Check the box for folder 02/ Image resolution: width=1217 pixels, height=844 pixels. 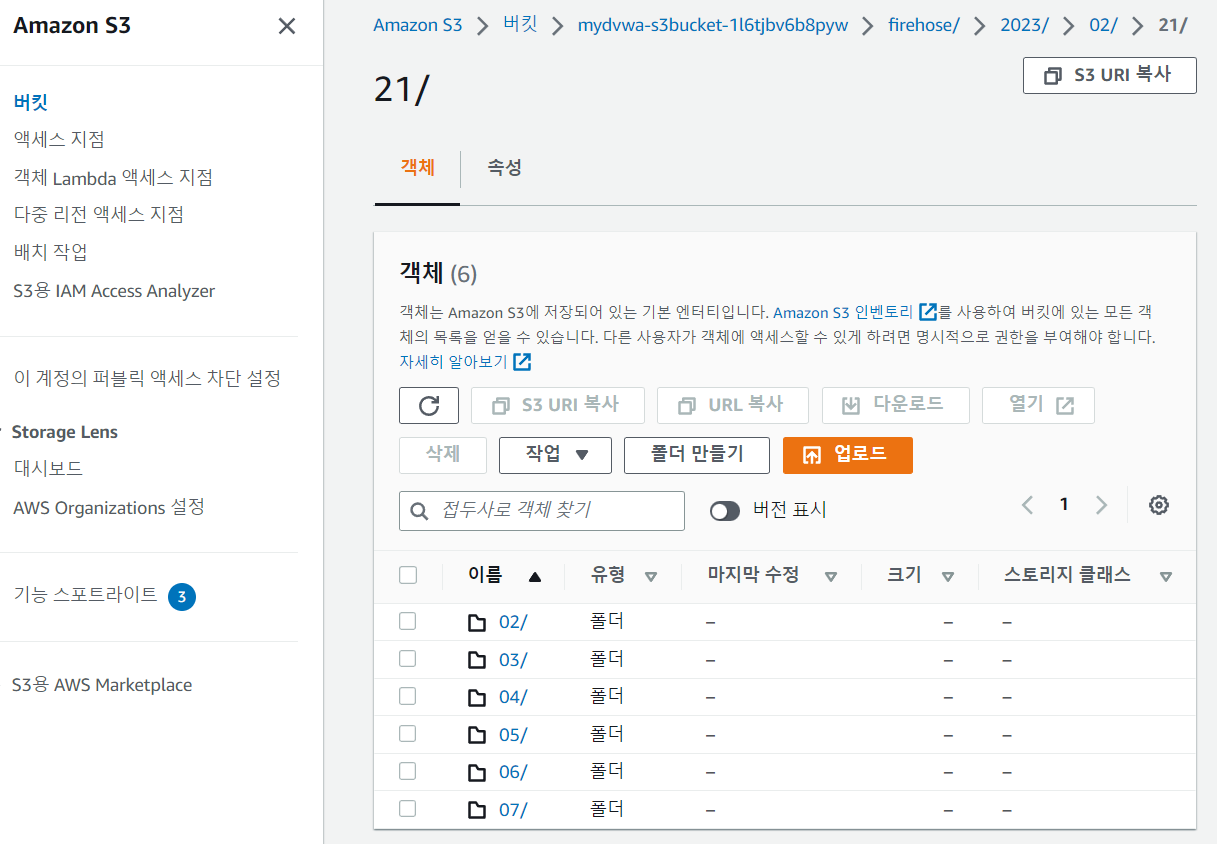[x=407, y=621]
